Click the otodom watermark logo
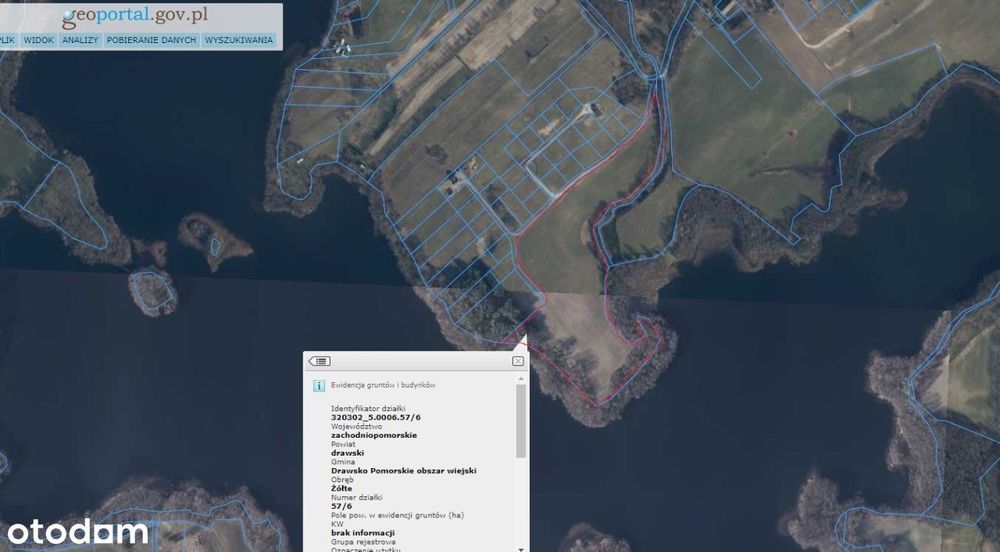1000x552 pixels. tap(78, 532)
